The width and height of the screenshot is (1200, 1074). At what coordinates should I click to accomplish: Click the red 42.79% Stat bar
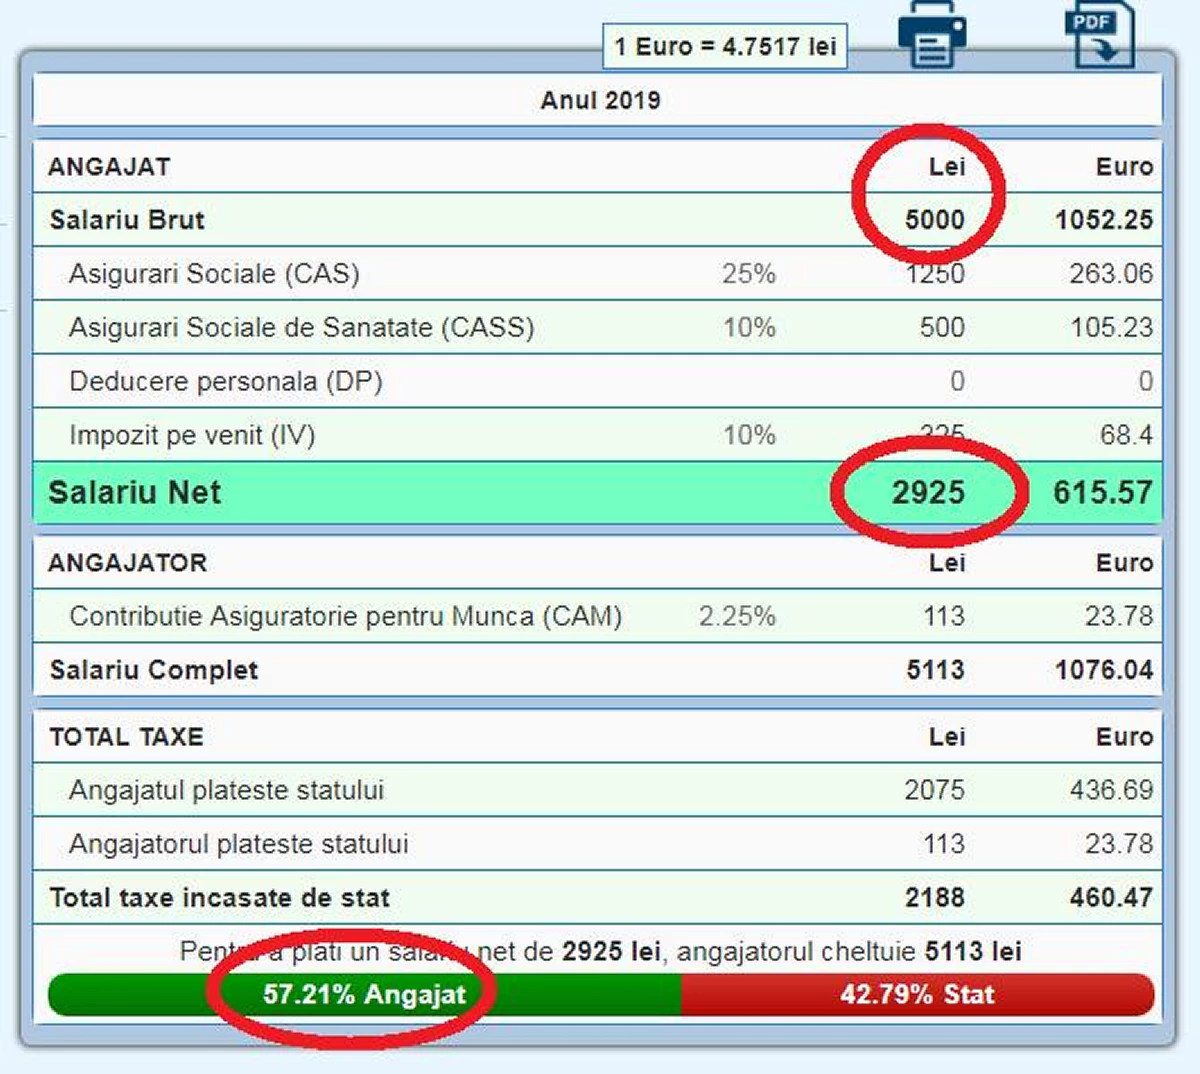[x=917, y=995]
